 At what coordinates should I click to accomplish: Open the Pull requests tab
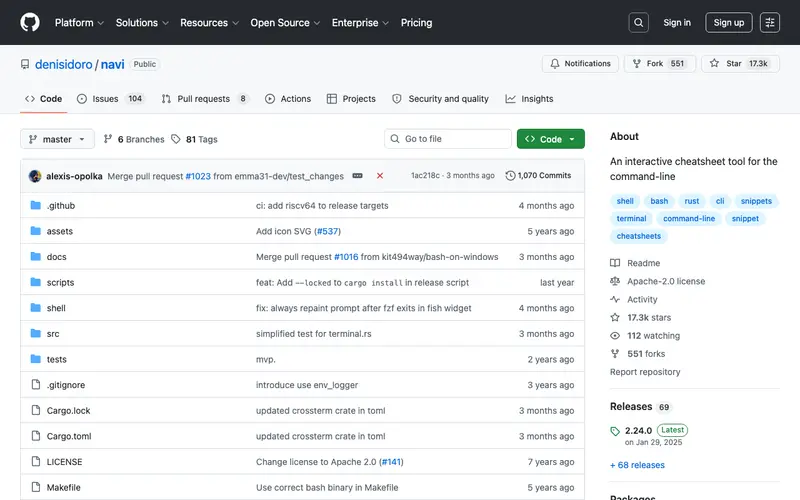pos(205,99)
